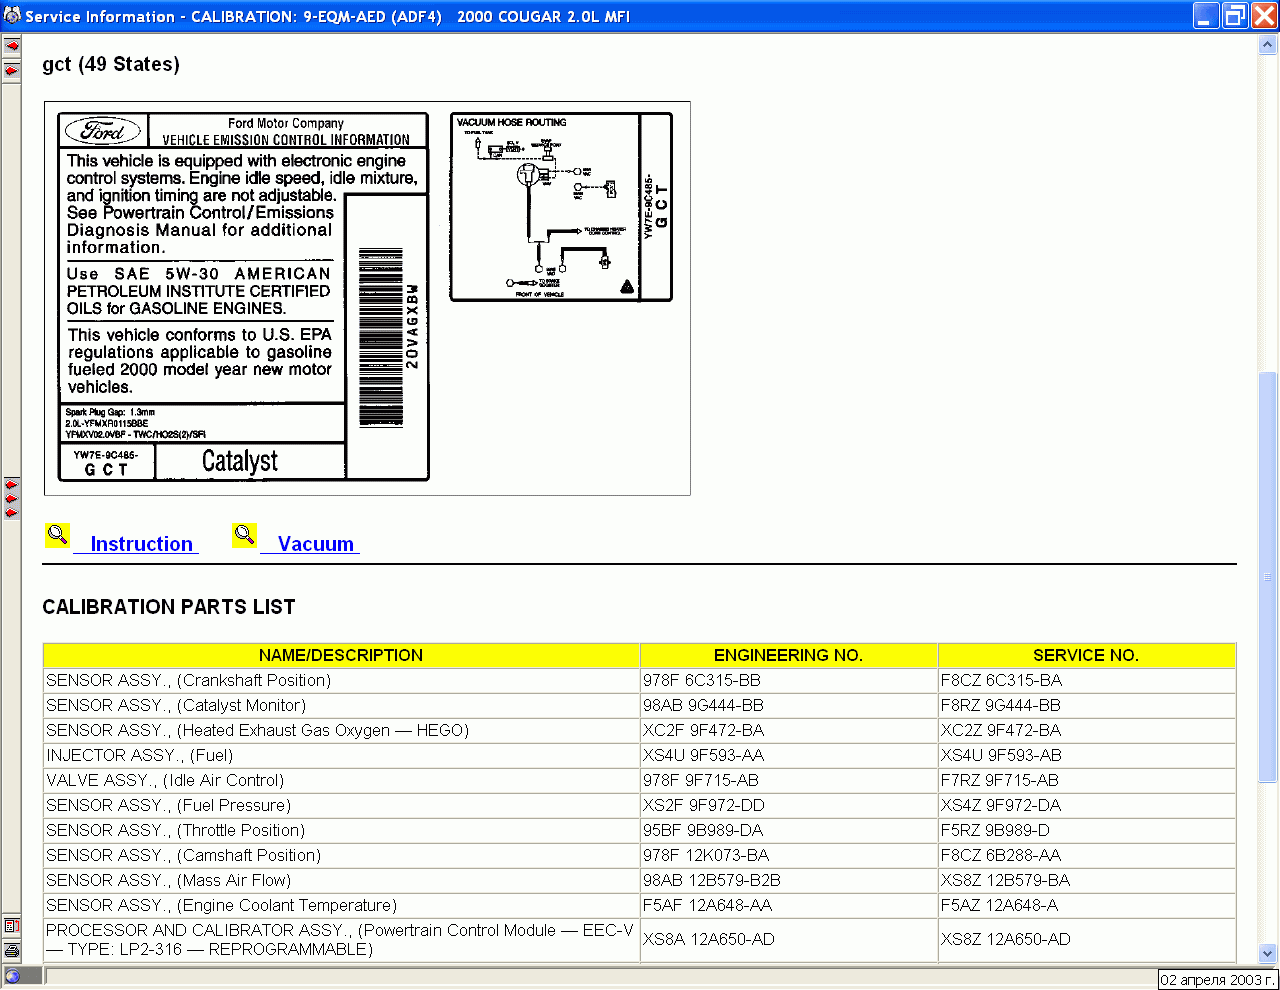
Task: Click service number F8RZ 9G444-BB
Action: [x=1001, y=705]
